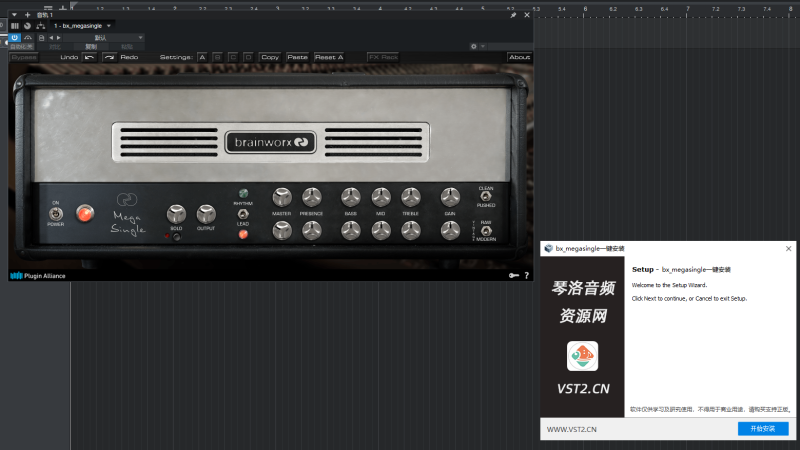Expand the preset name dropdown
Image resolution: width=800 pixels, height=450 pixels.
pyautogui.click(x=140, y=37)
